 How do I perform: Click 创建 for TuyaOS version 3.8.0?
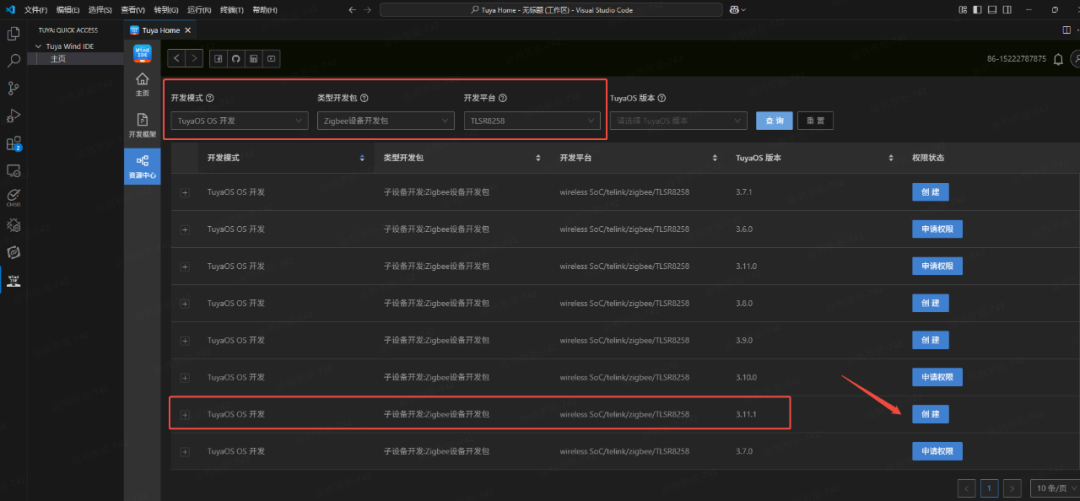point(931,303)
